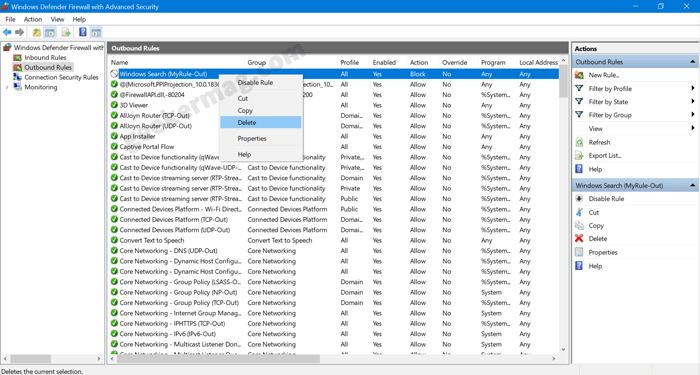Click green check icon beside App Installer
The width and height of the screenshot is (700, 375).
click(x=114, y=136)
